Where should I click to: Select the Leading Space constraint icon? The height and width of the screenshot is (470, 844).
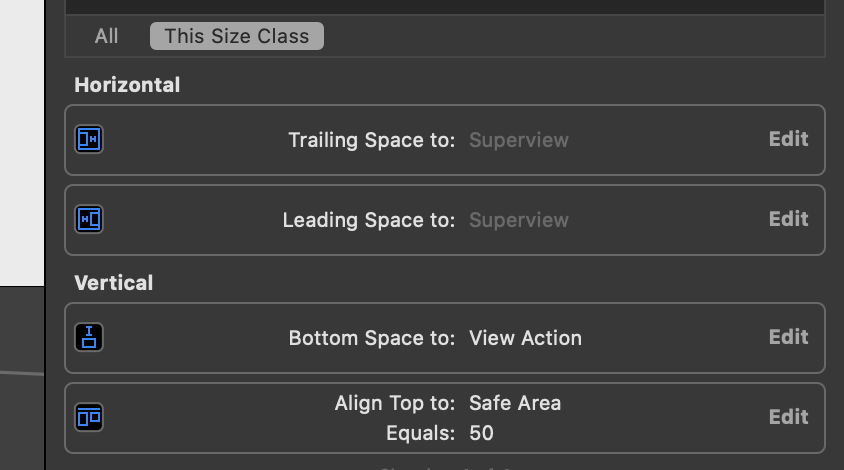click(x=89, y=219)
